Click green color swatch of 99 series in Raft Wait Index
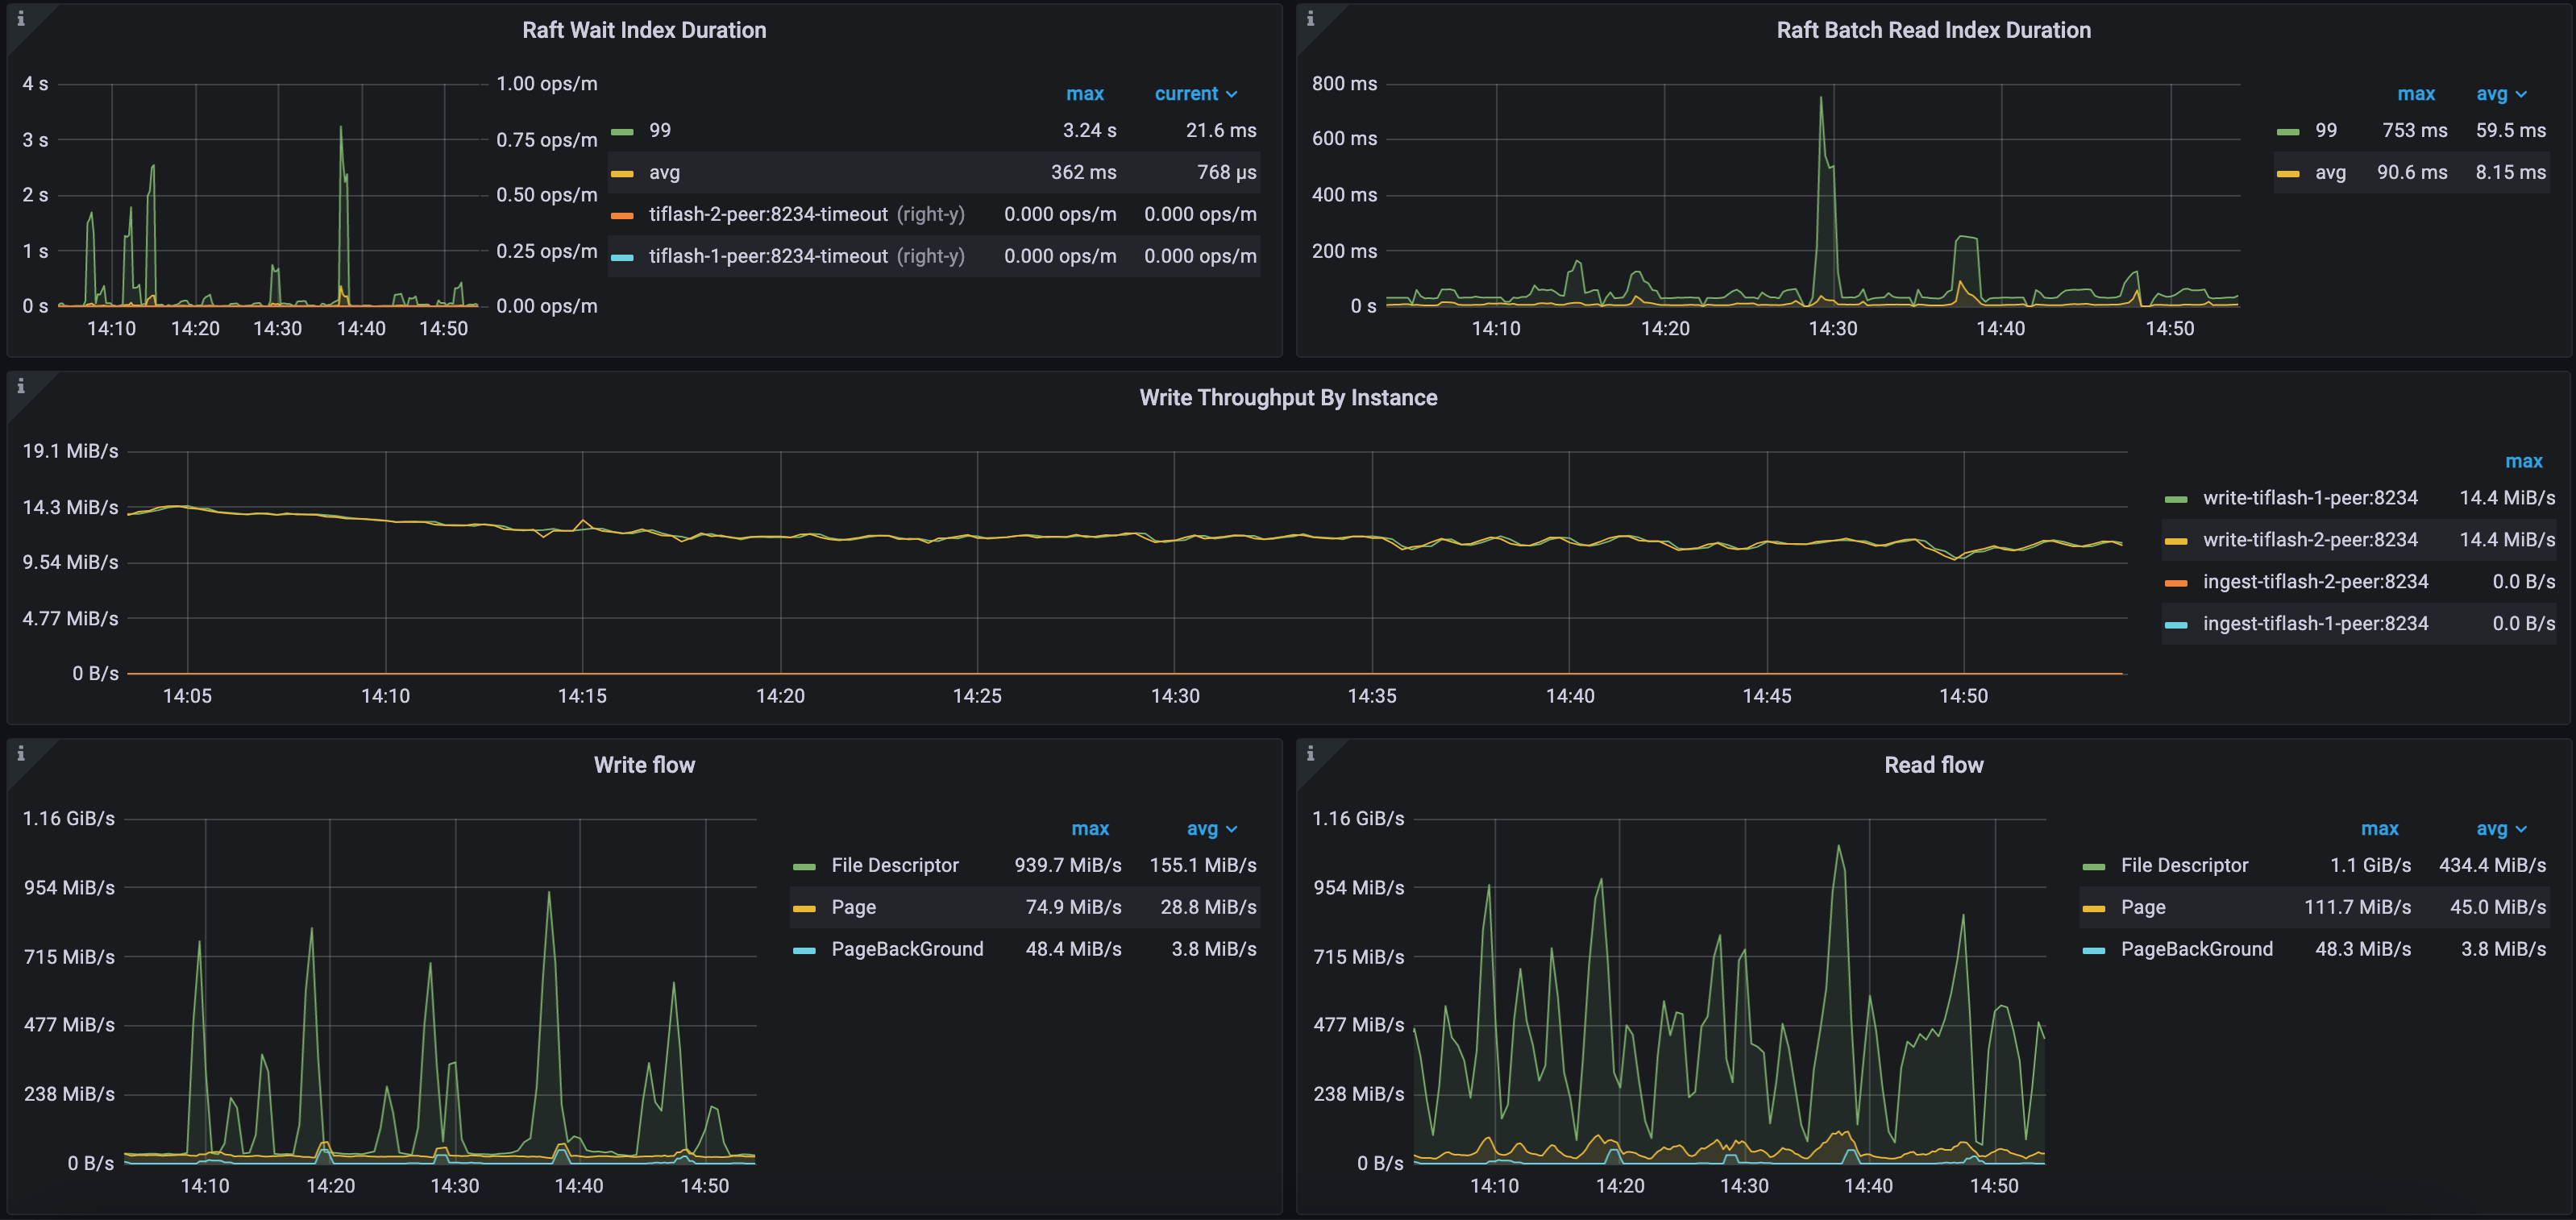The image size is (2576, 1220). click(x=622, y=131)
